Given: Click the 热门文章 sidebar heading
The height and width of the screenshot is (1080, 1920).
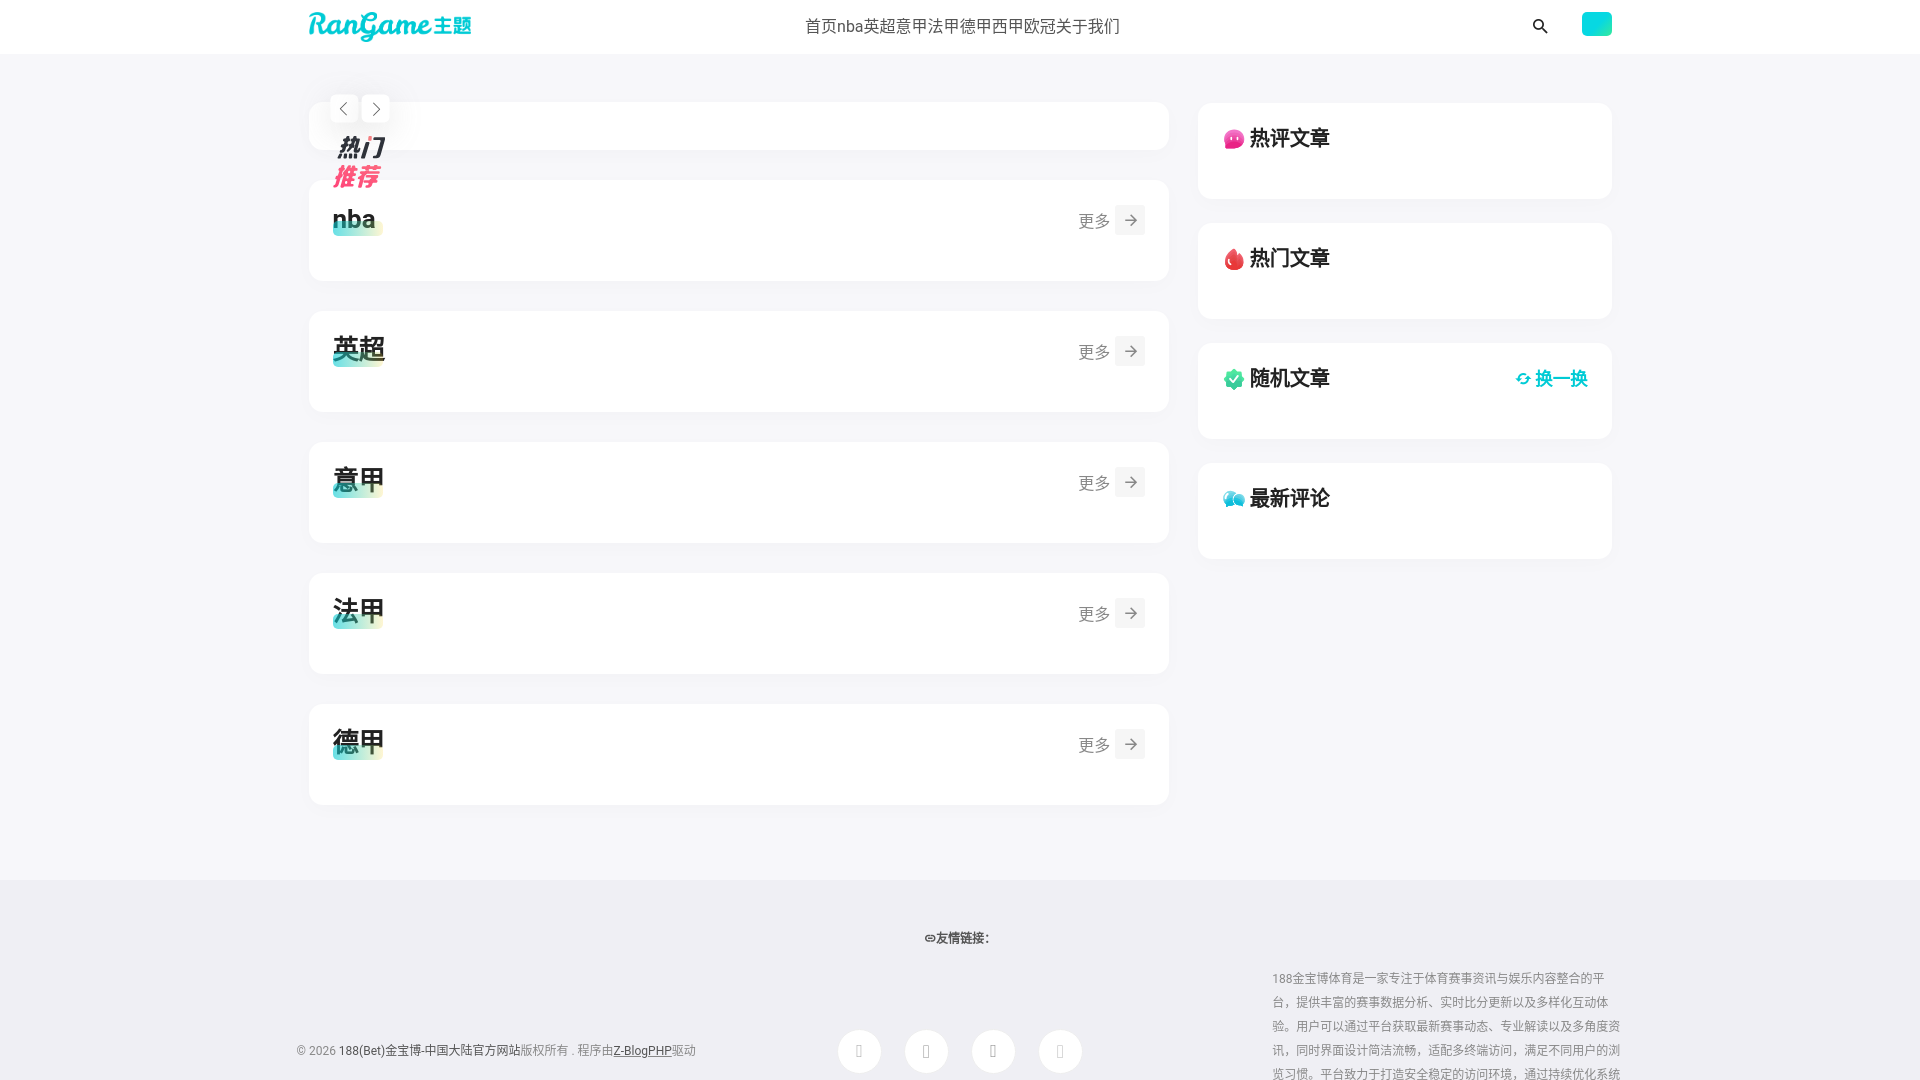Looking at the screenshot, I should click(x=1289, y=258).
